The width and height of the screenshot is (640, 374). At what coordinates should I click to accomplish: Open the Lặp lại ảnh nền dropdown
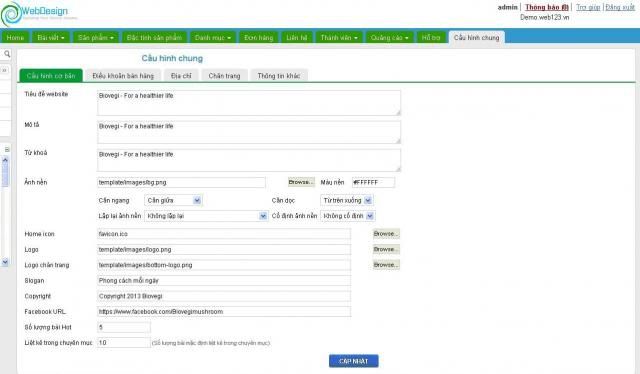click(206, 216)
